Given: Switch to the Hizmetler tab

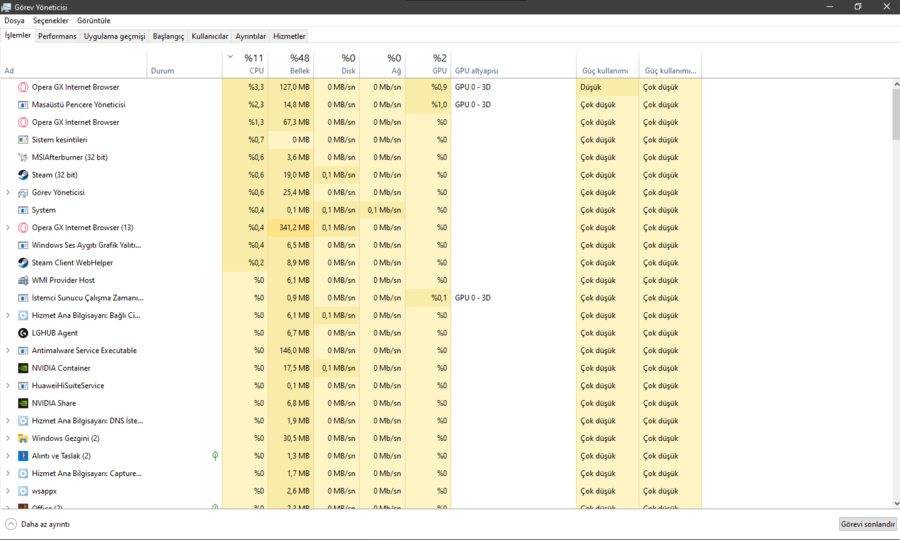Looking at the screenshot, I should pyautogui.click(x=289, y=36).
